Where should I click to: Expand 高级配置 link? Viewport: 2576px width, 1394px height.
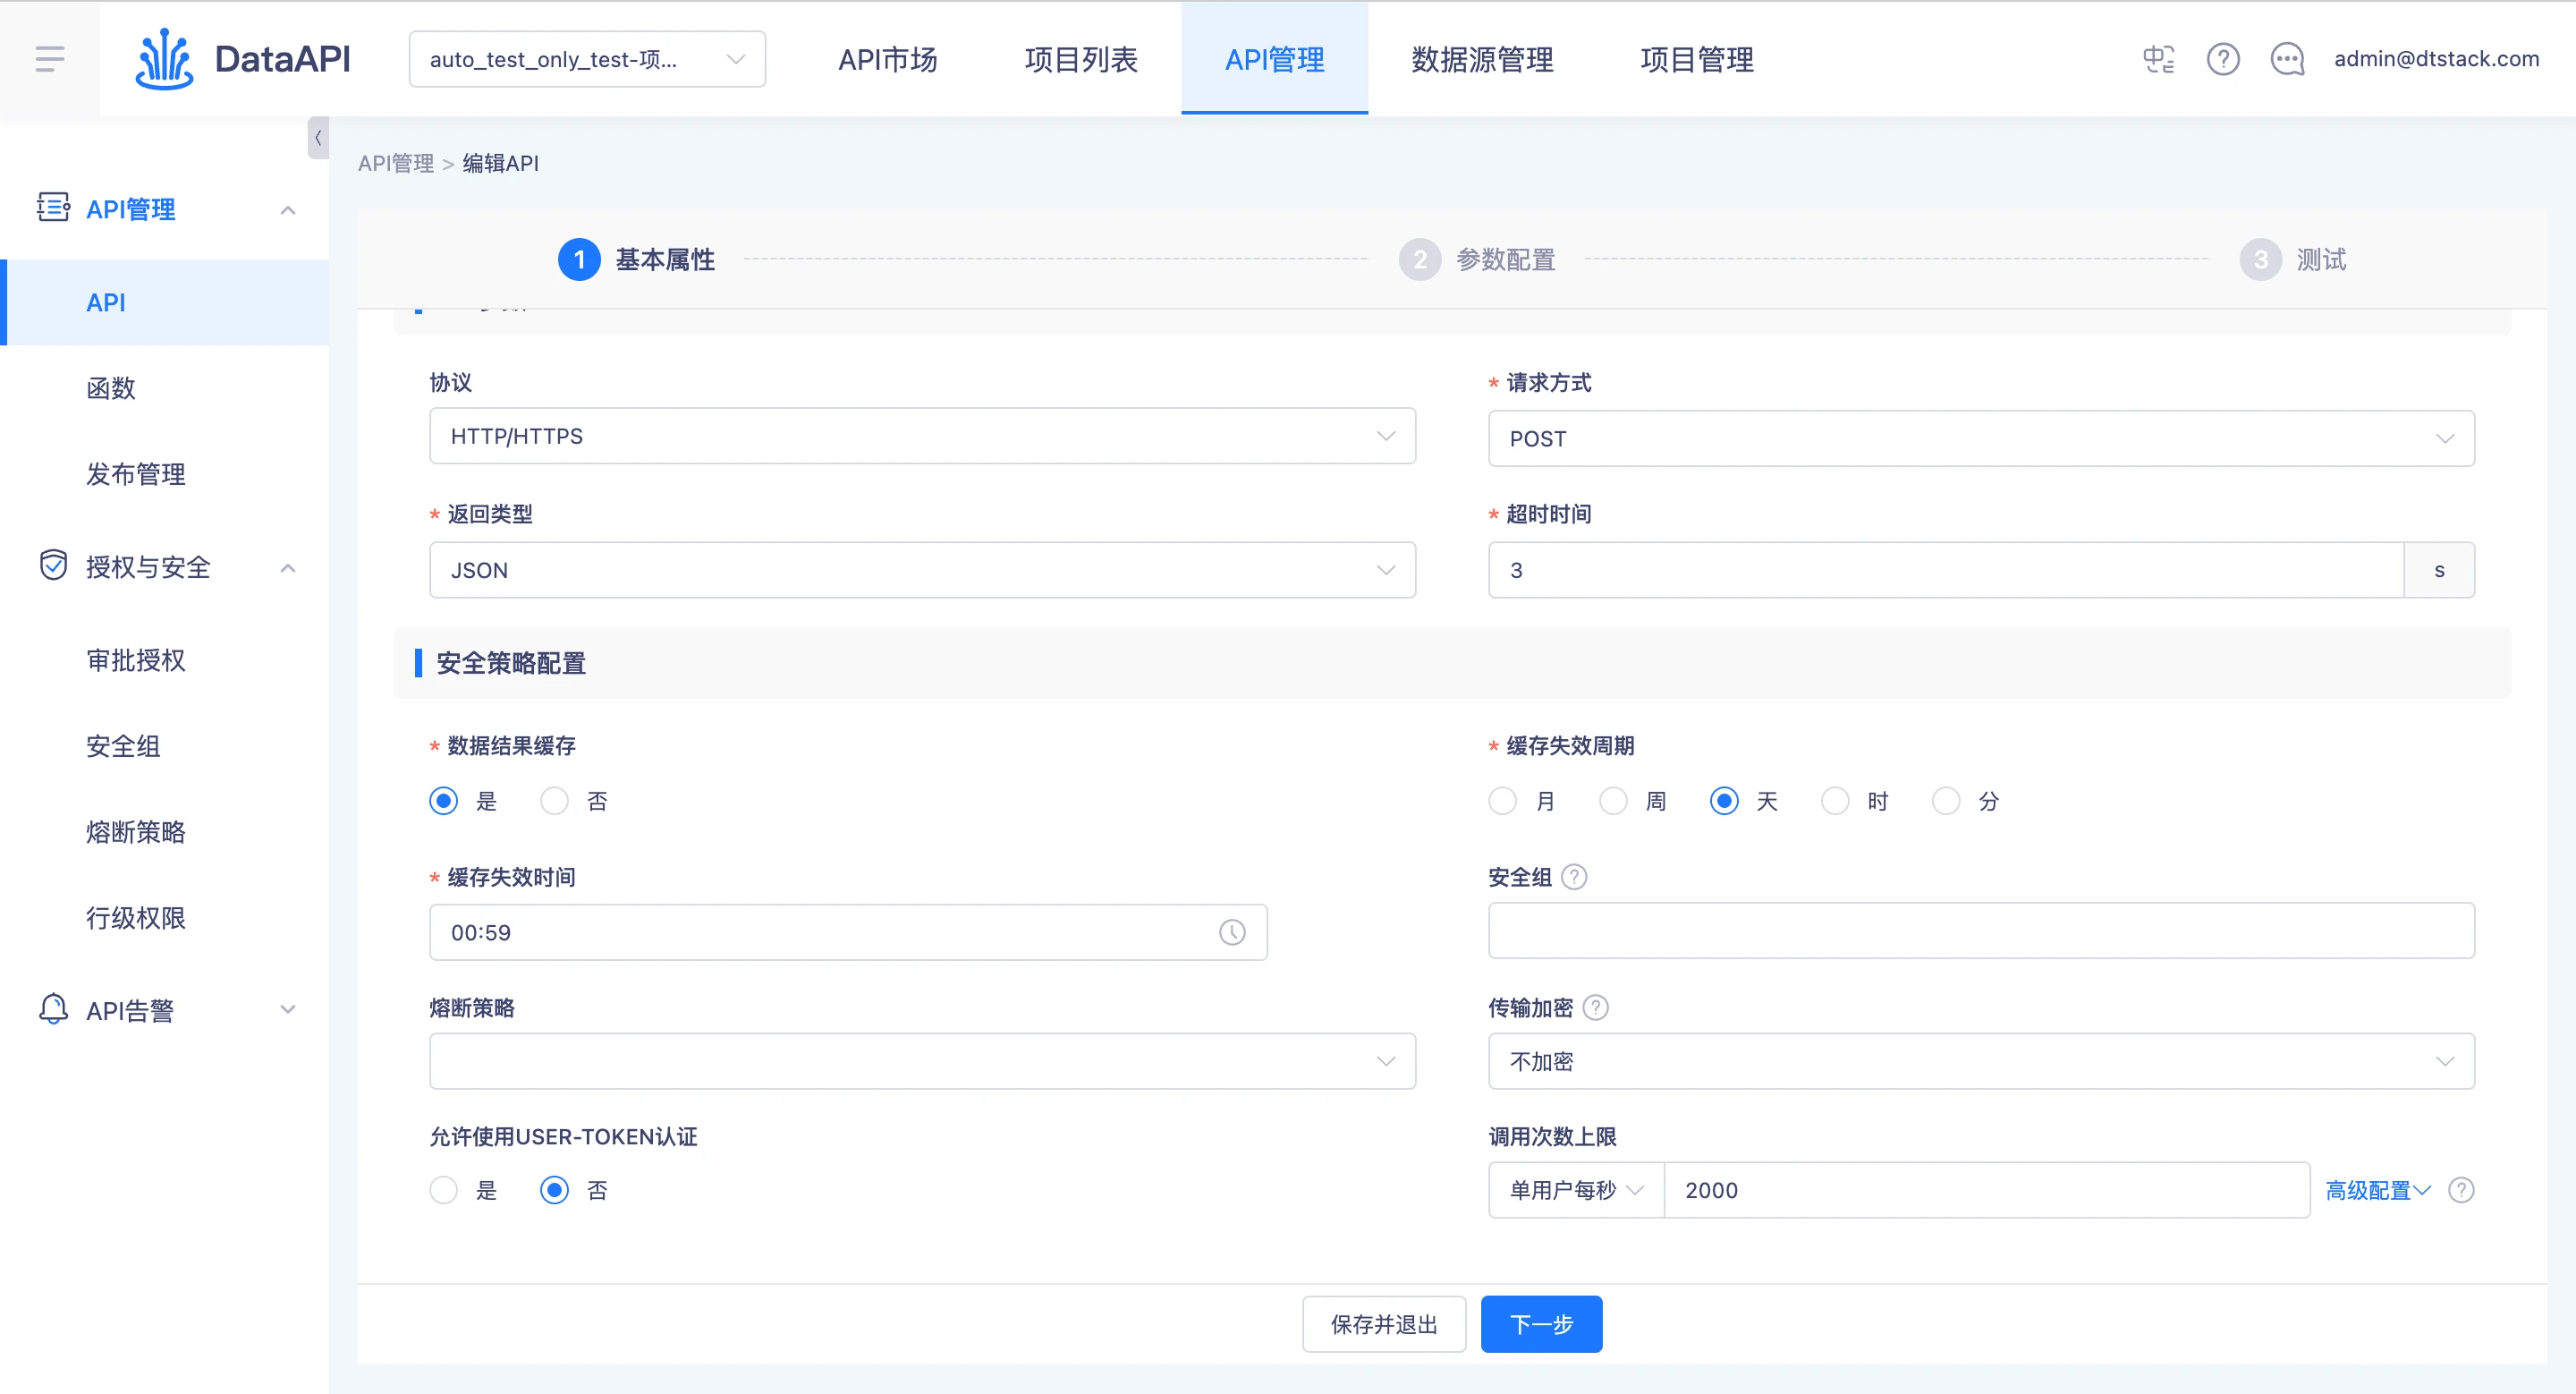tap(2377, 1190)
